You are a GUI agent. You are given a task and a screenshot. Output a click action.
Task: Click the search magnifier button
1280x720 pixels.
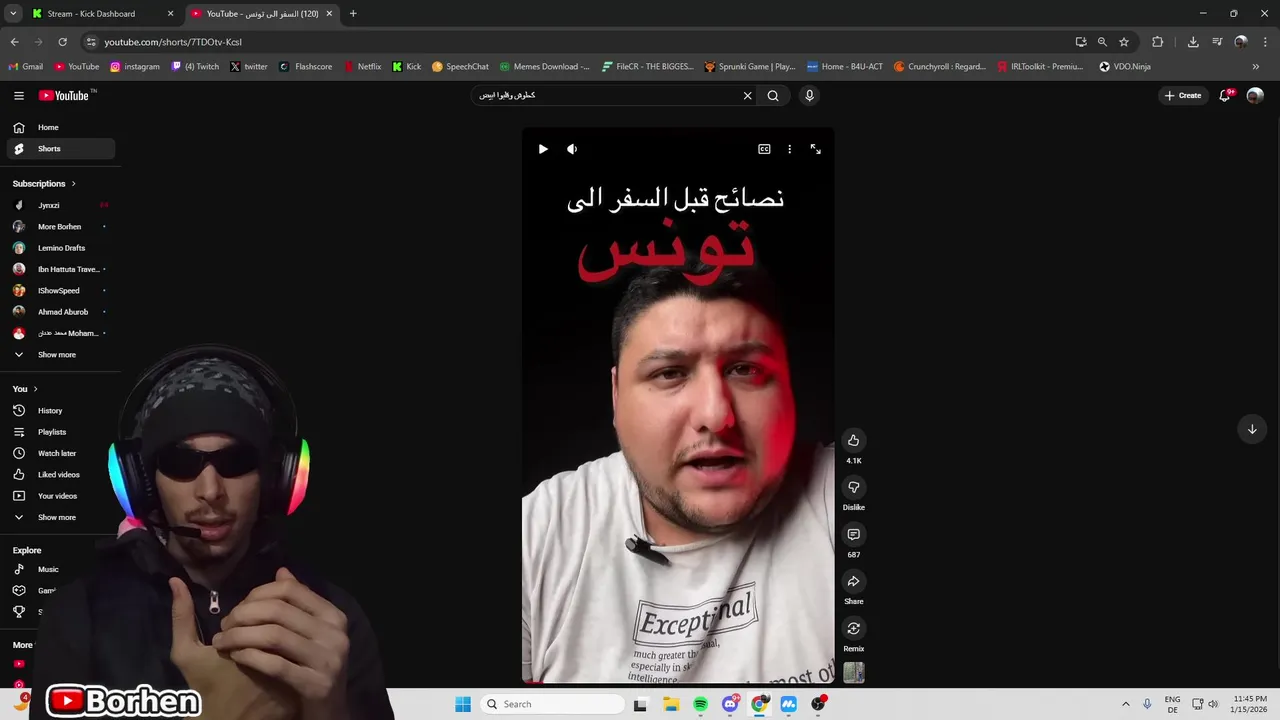[x=773, y=96]
